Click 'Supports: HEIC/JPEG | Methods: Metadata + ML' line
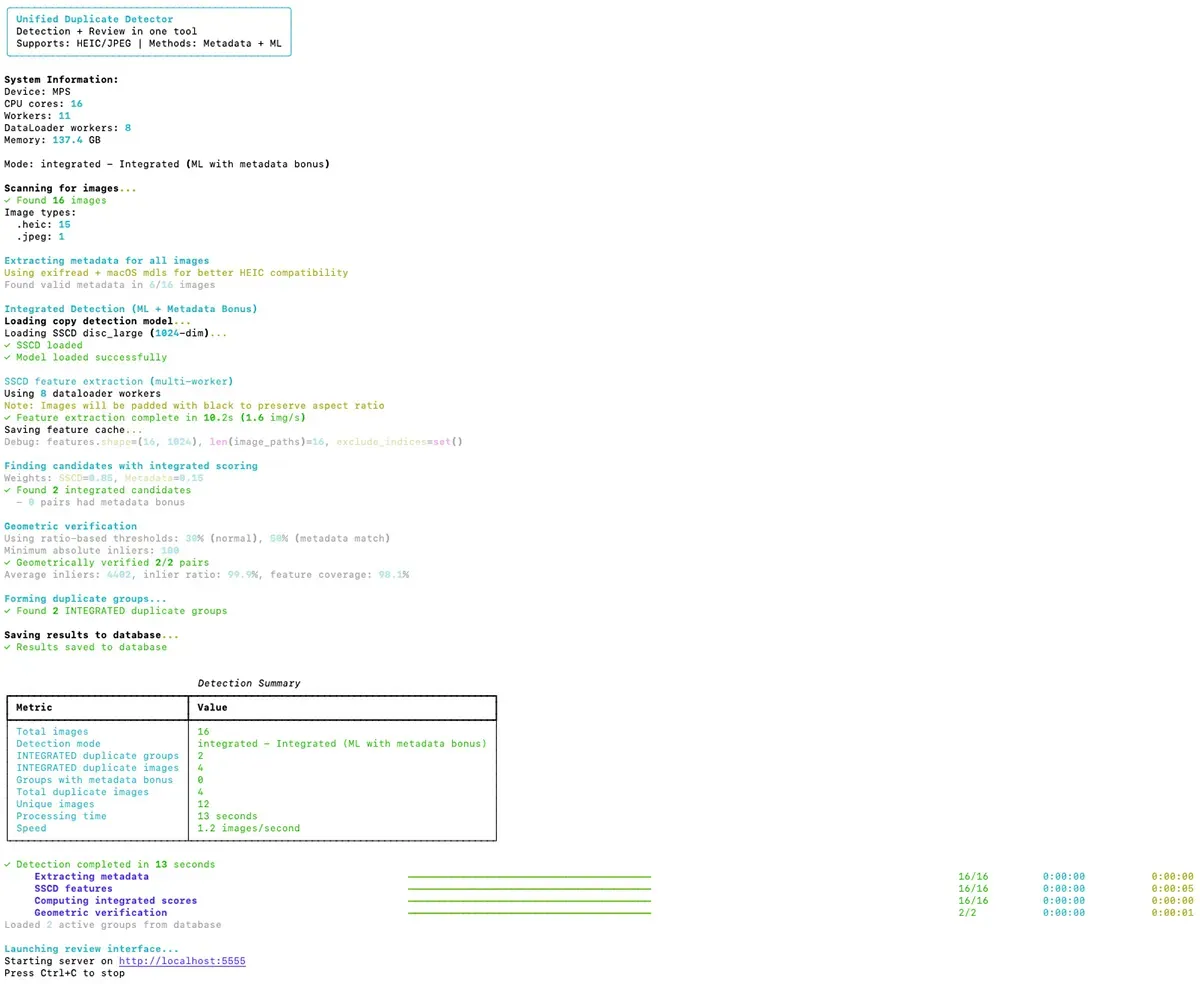Viewport: 1200px width, 984px height. [148, 43]
